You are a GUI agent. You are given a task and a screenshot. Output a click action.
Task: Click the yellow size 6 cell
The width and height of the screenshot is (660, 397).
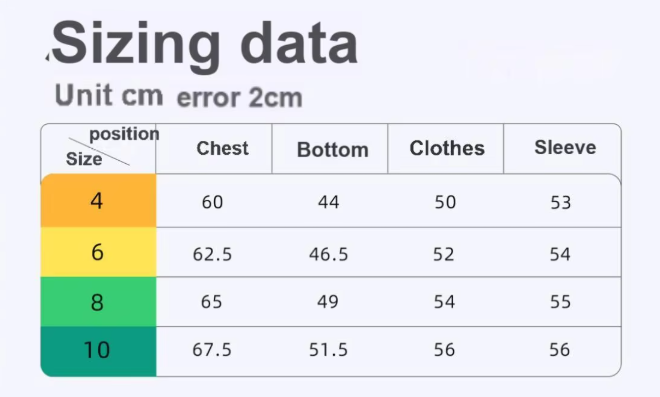[98, 252]
